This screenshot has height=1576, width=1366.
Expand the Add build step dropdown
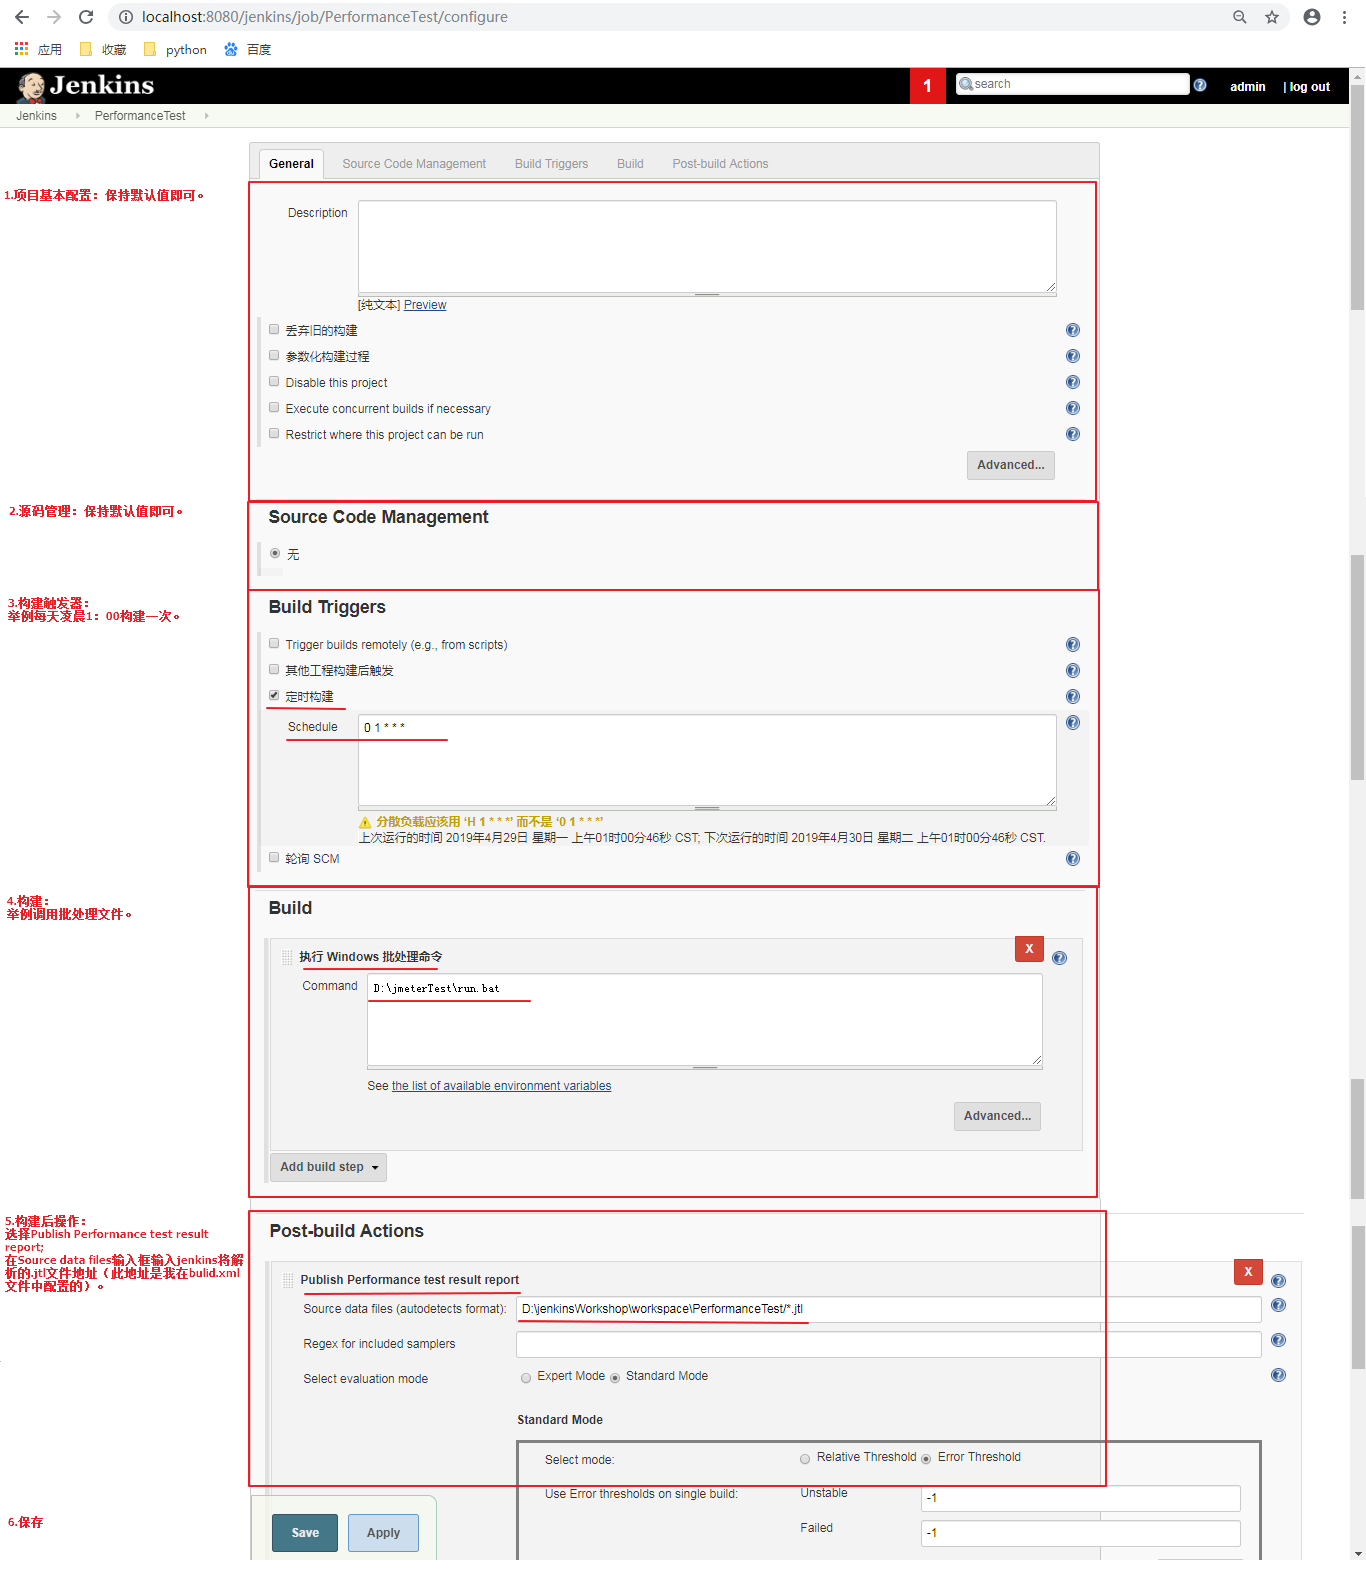(x=328, y=1167)
